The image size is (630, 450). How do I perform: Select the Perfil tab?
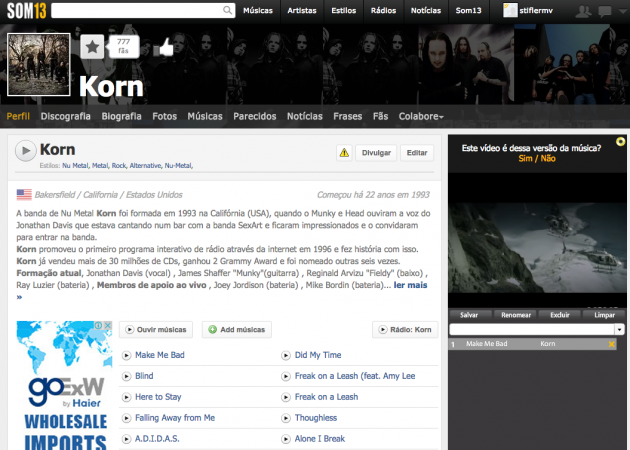18,117
